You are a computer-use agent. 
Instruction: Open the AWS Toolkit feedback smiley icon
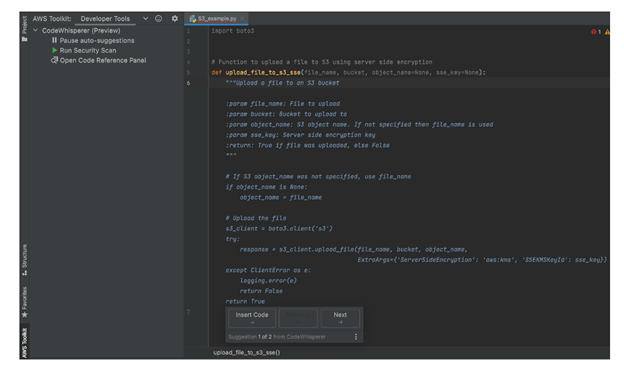[x=158, y=18]
